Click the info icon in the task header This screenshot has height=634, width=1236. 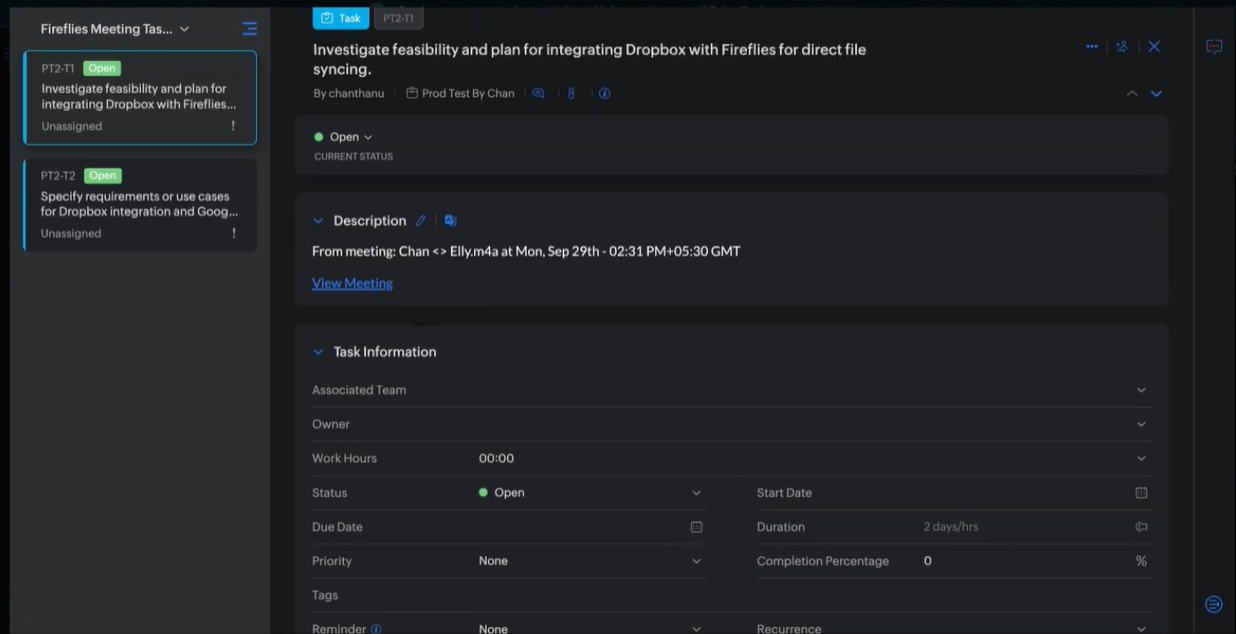tap(604, 94)
